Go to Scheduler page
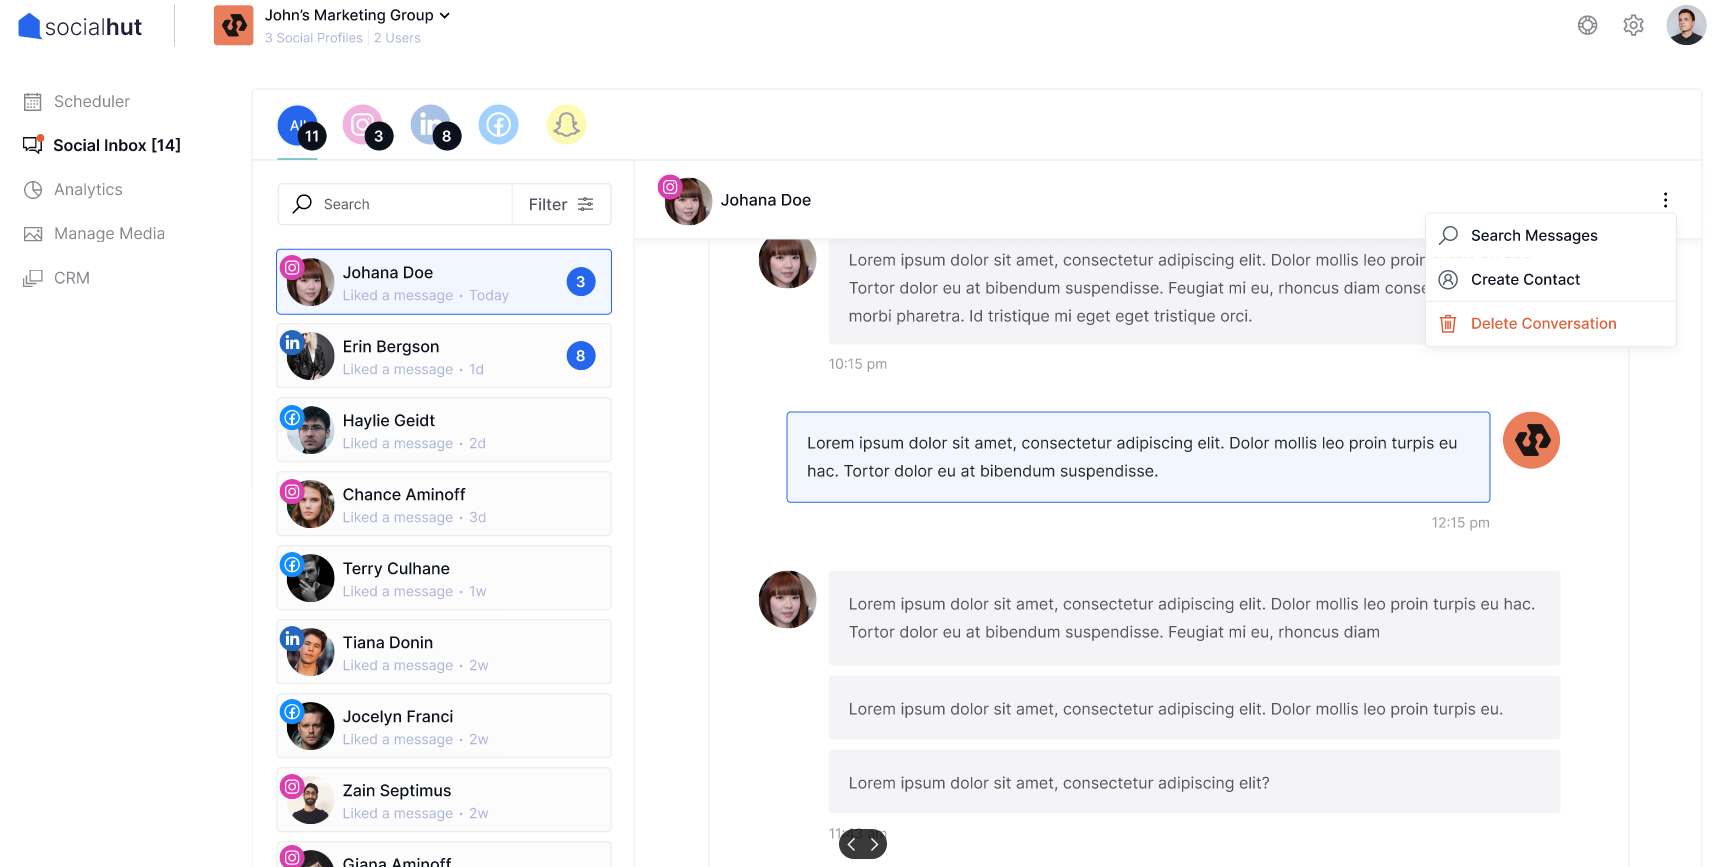 (91, 101)
